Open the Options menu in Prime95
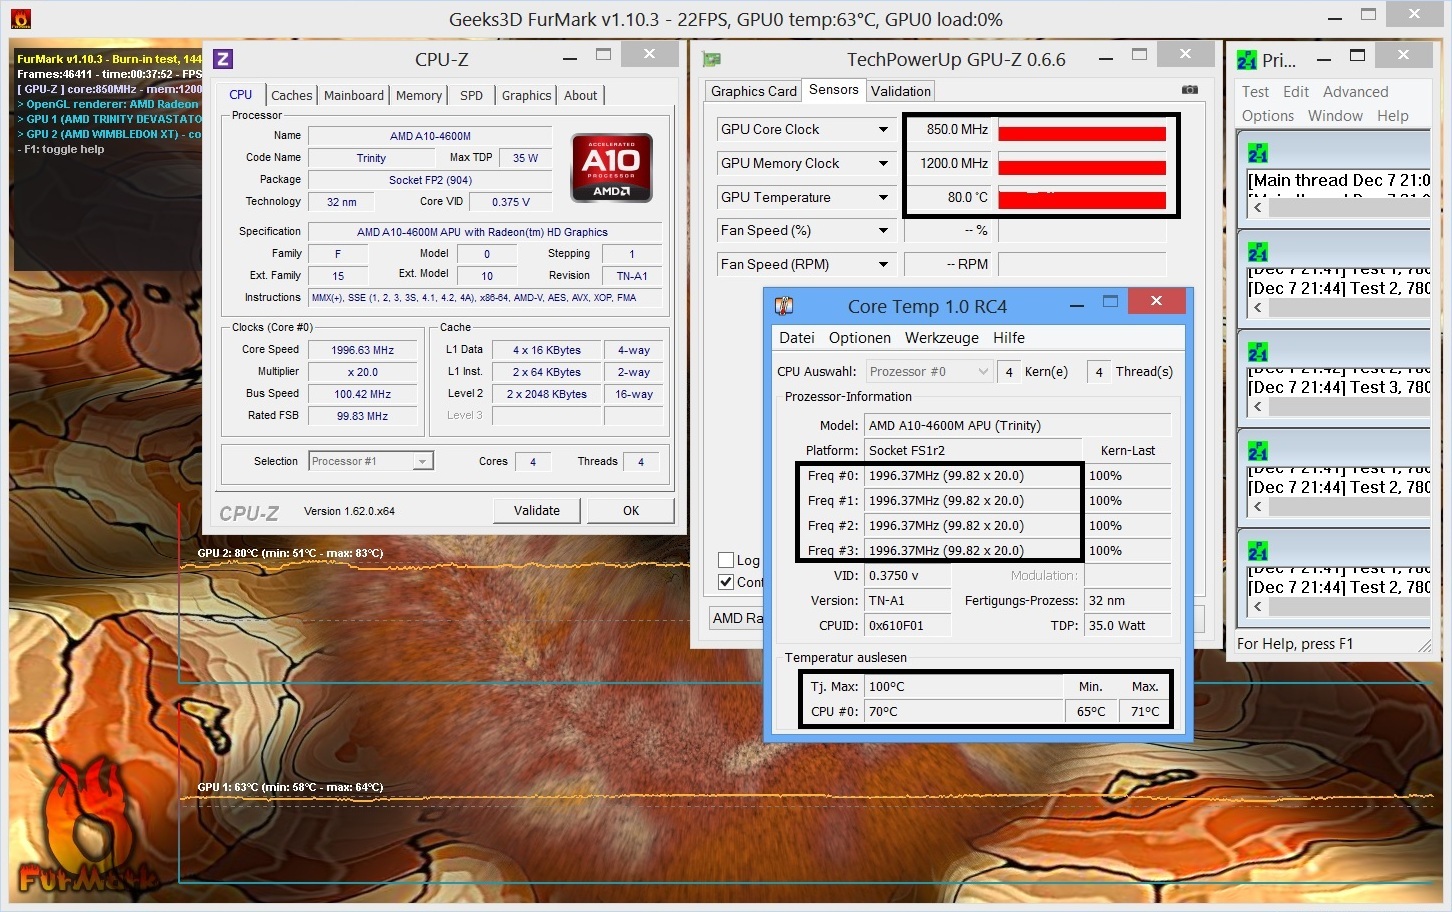Viewport: 1452px width, 912px height. (1268, 116)
